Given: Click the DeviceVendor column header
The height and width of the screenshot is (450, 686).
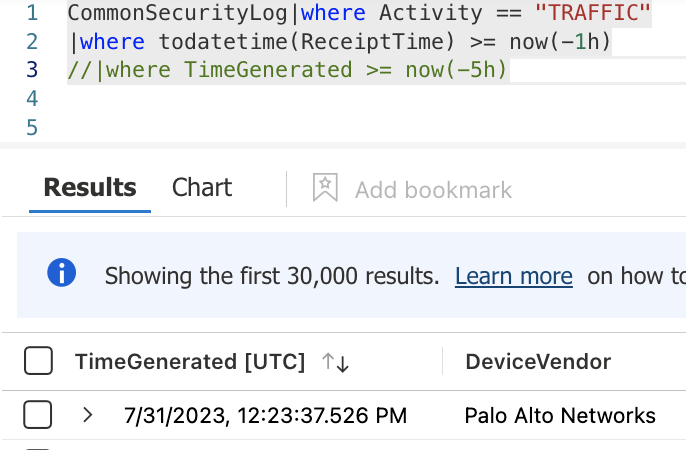Looking at the screenshot, I should (538, 362).
